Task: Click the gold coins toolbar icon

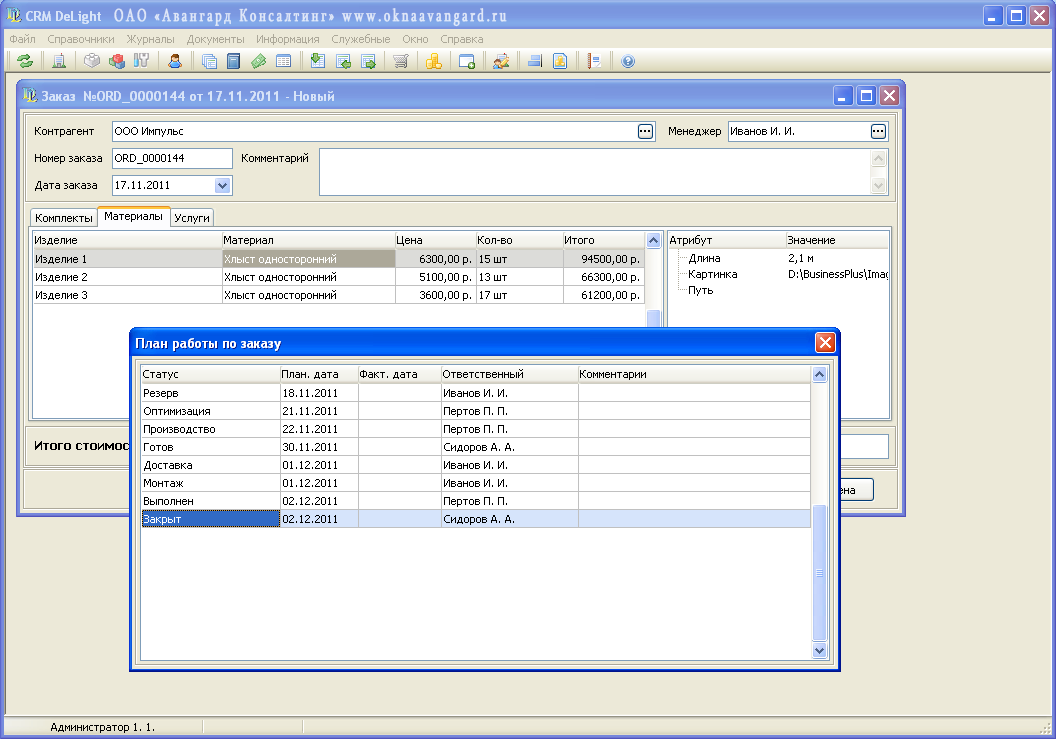Action: [x=433, y=61]
